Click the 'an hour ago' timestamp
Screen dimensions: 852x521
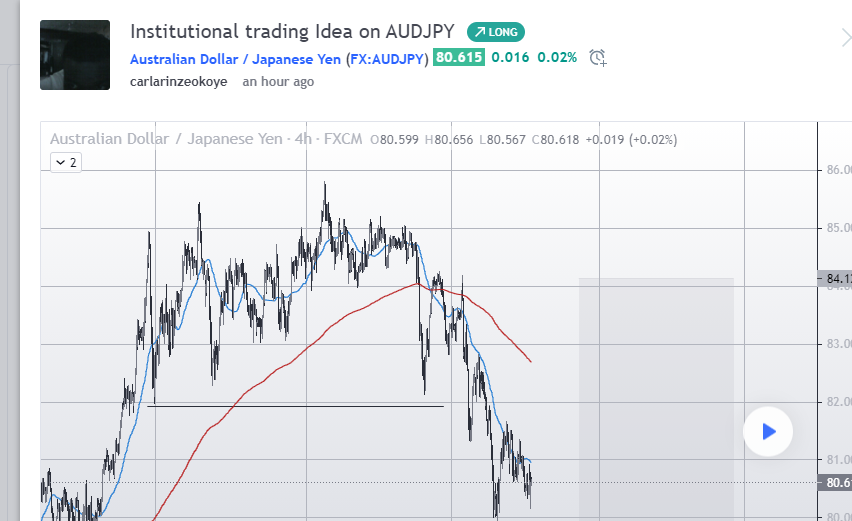pyautogui.click(x=278, y=82)
